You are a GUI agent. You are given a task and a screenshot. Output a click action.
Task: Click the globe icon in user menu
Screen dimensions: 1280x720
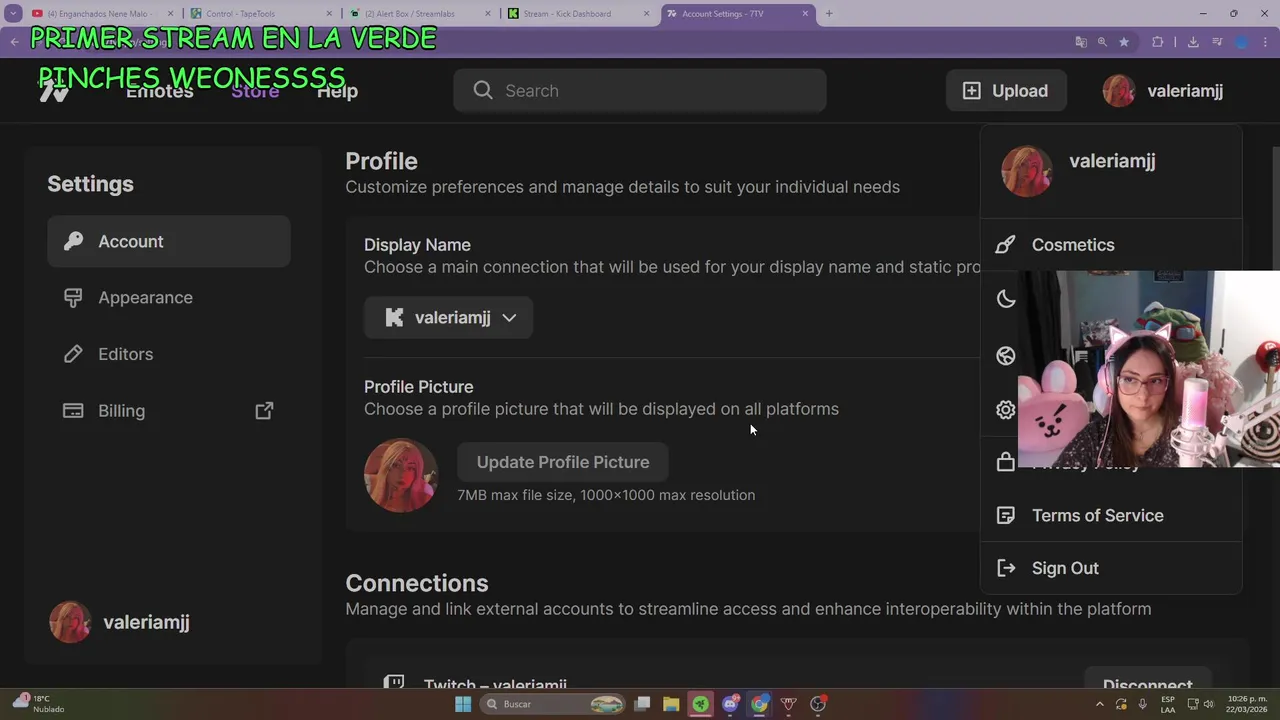point(1006,356)
